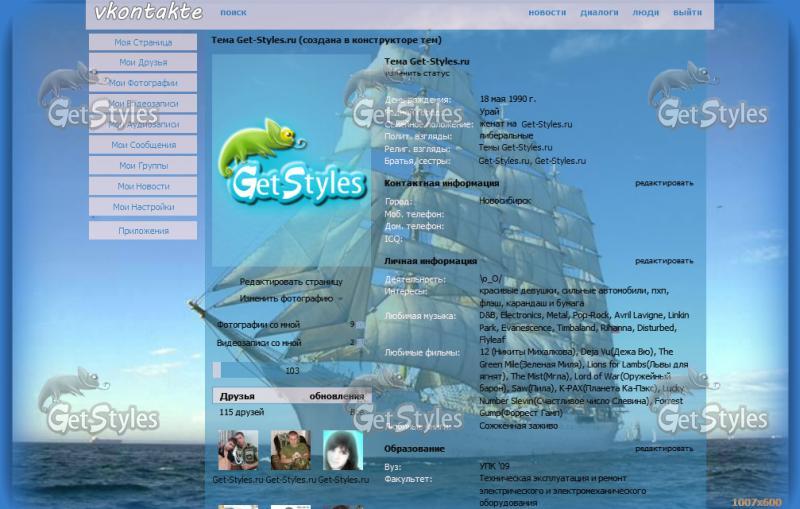This screenshot has height=509, width=800.
Task: Go to Мои Друзья in the sidebar
Action: pyautogui.click(x=143, y=63)
